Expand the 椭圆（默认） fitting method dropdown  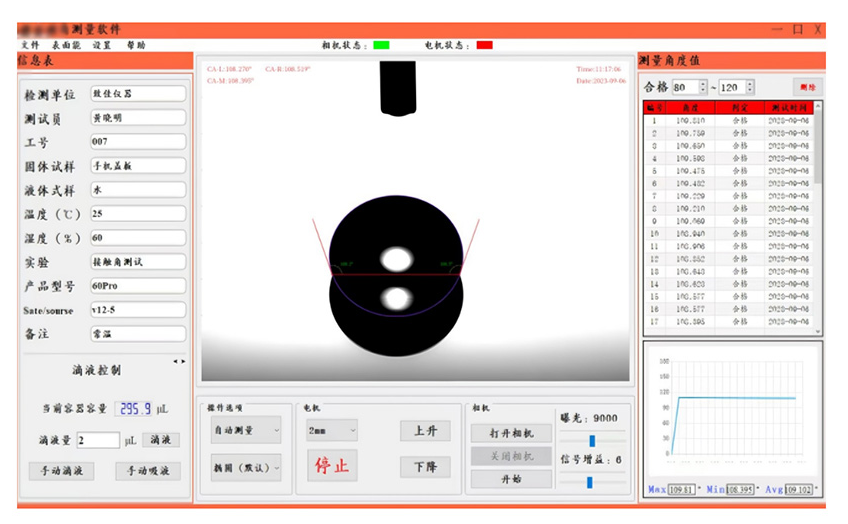[245, 466]
